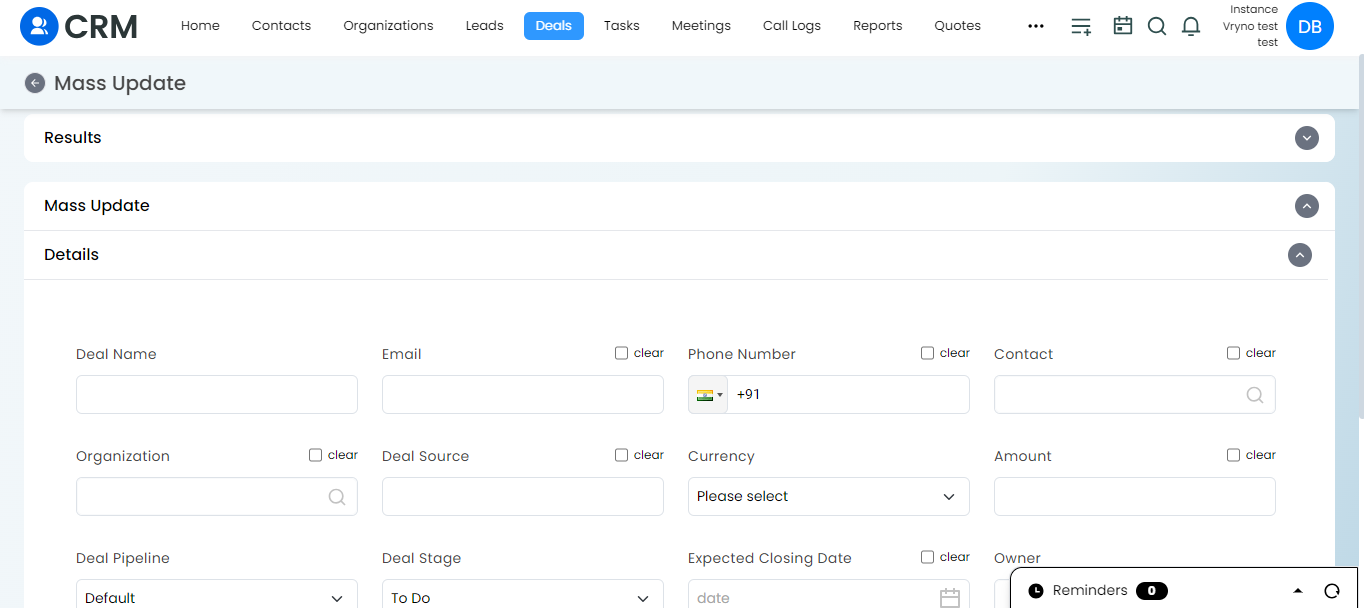Open the quick add list icon
The width and height of the screenshot is (1364, 608).
tap(1081, 26)
